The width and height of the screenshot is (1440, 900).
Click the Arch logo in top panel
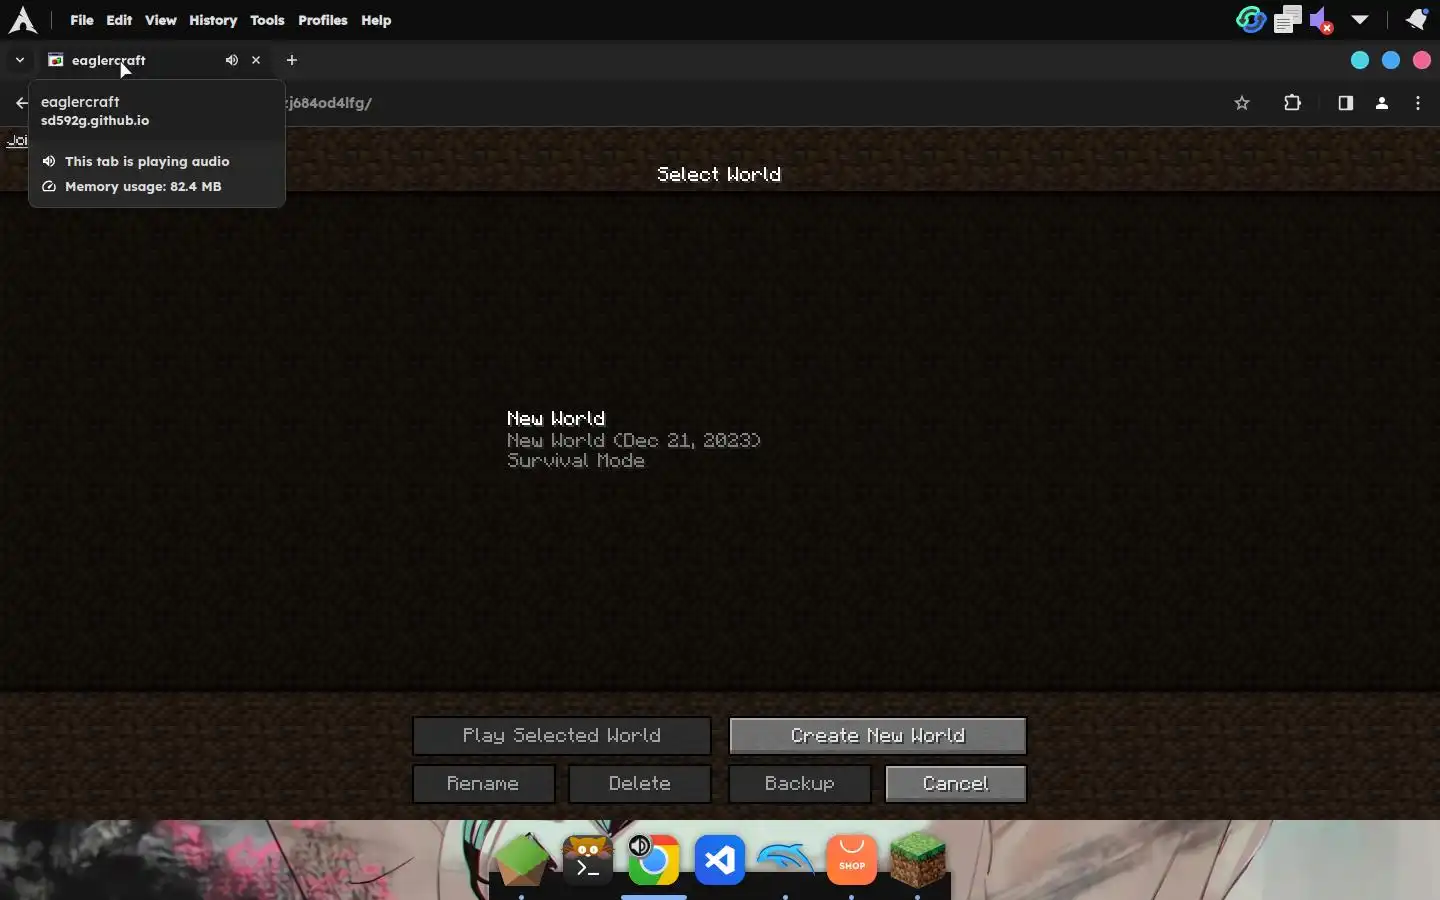(x=22, y=20)
